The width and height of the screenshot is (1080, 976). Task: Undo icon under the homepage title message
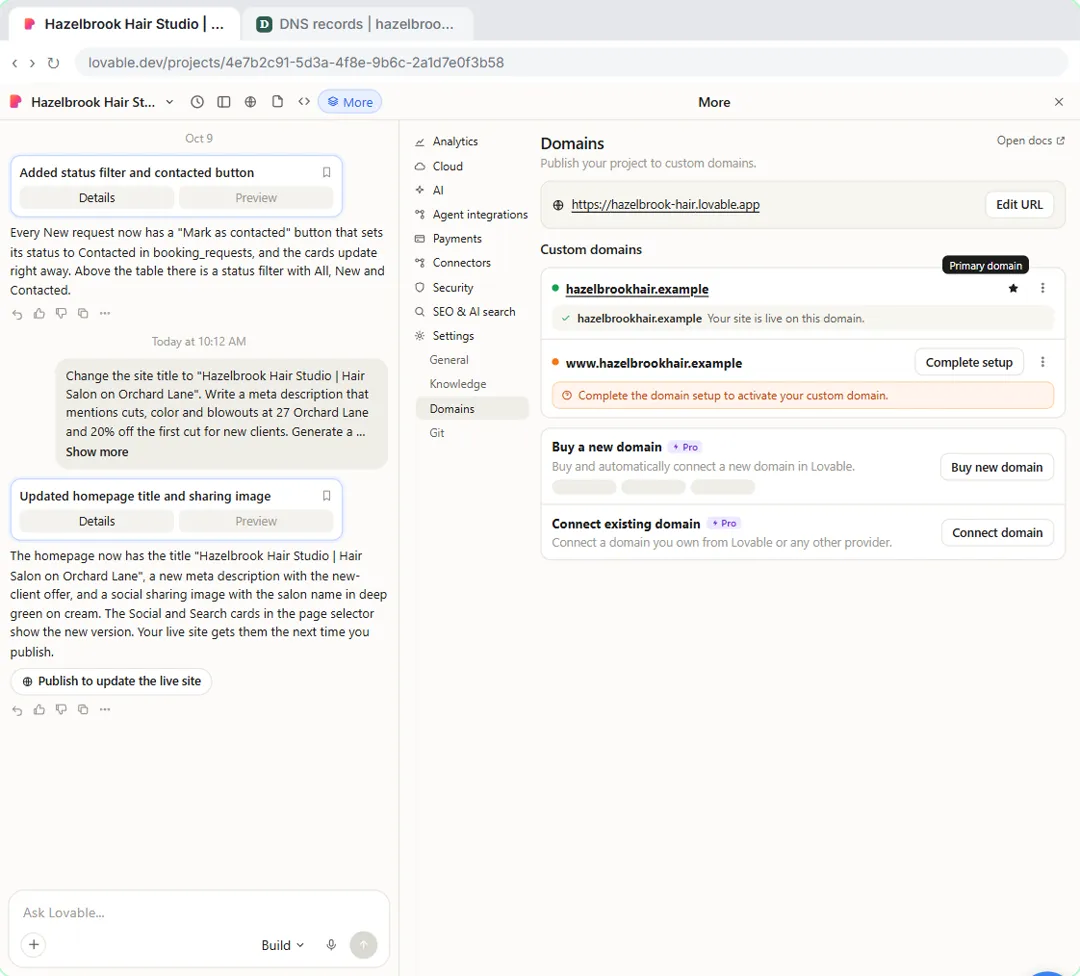(17, 710)
